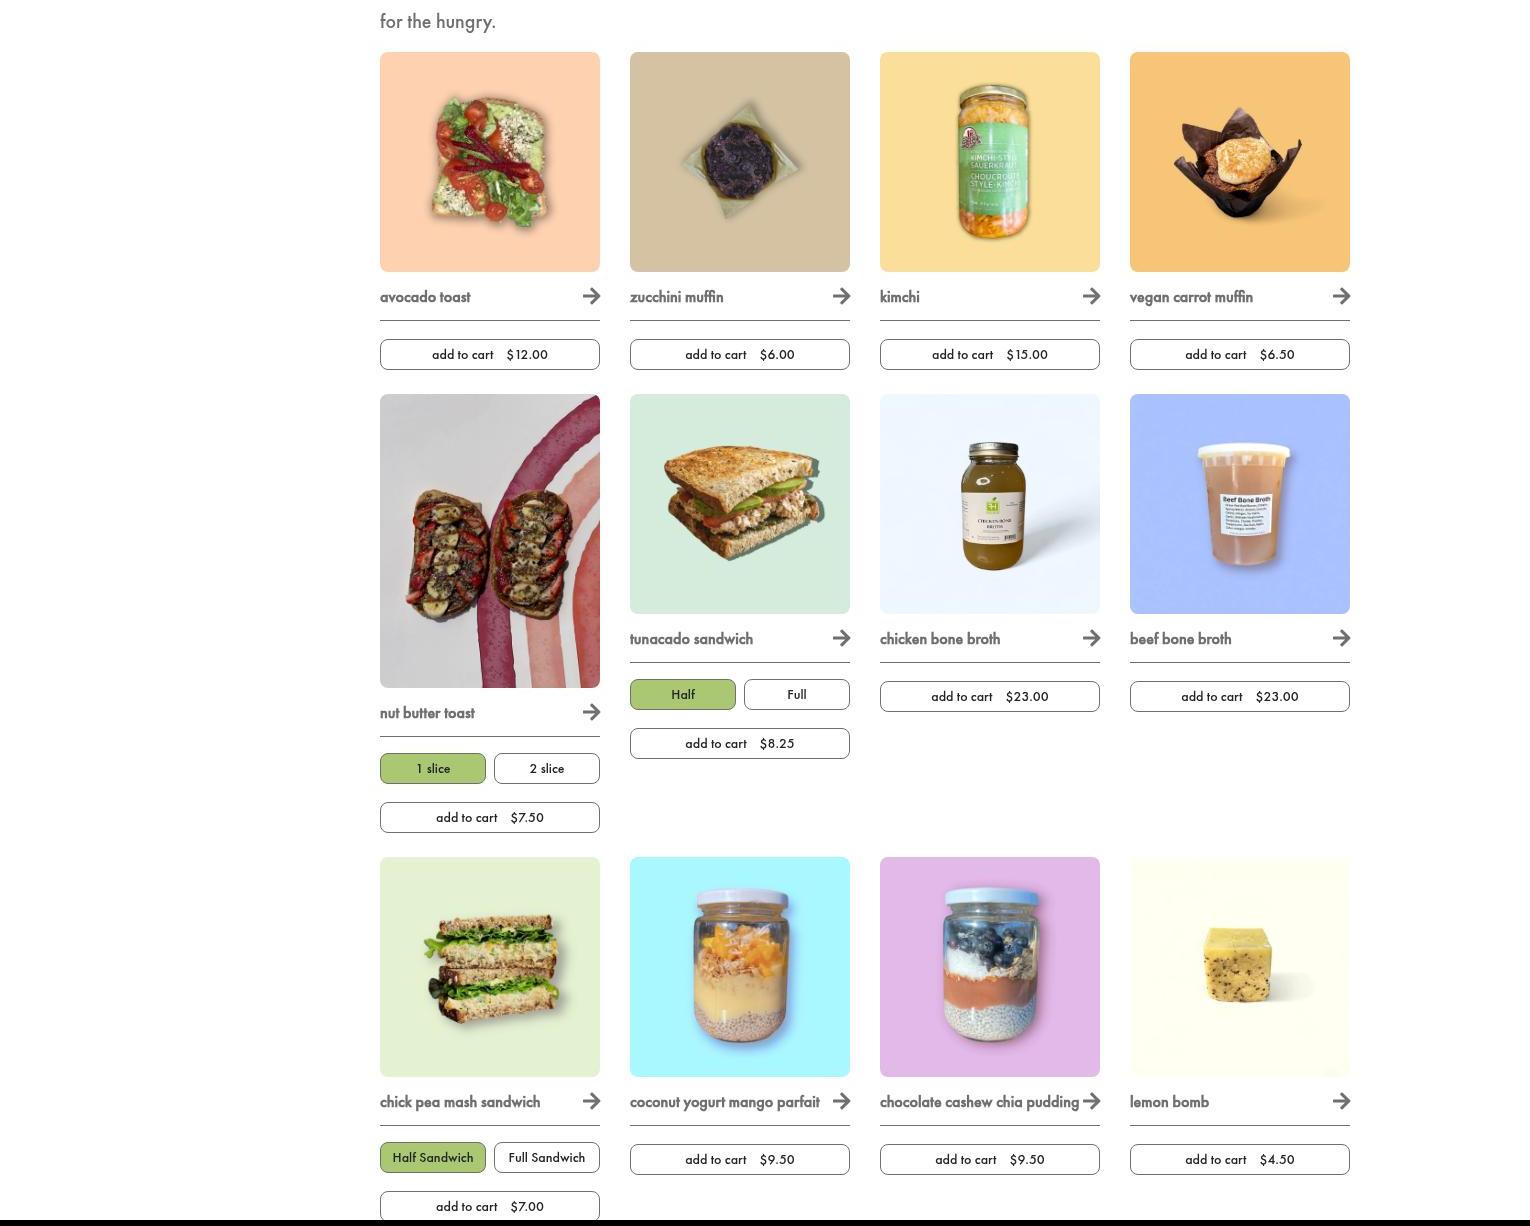
Task: Select the 2 slice option
Action: coord(547,768)
